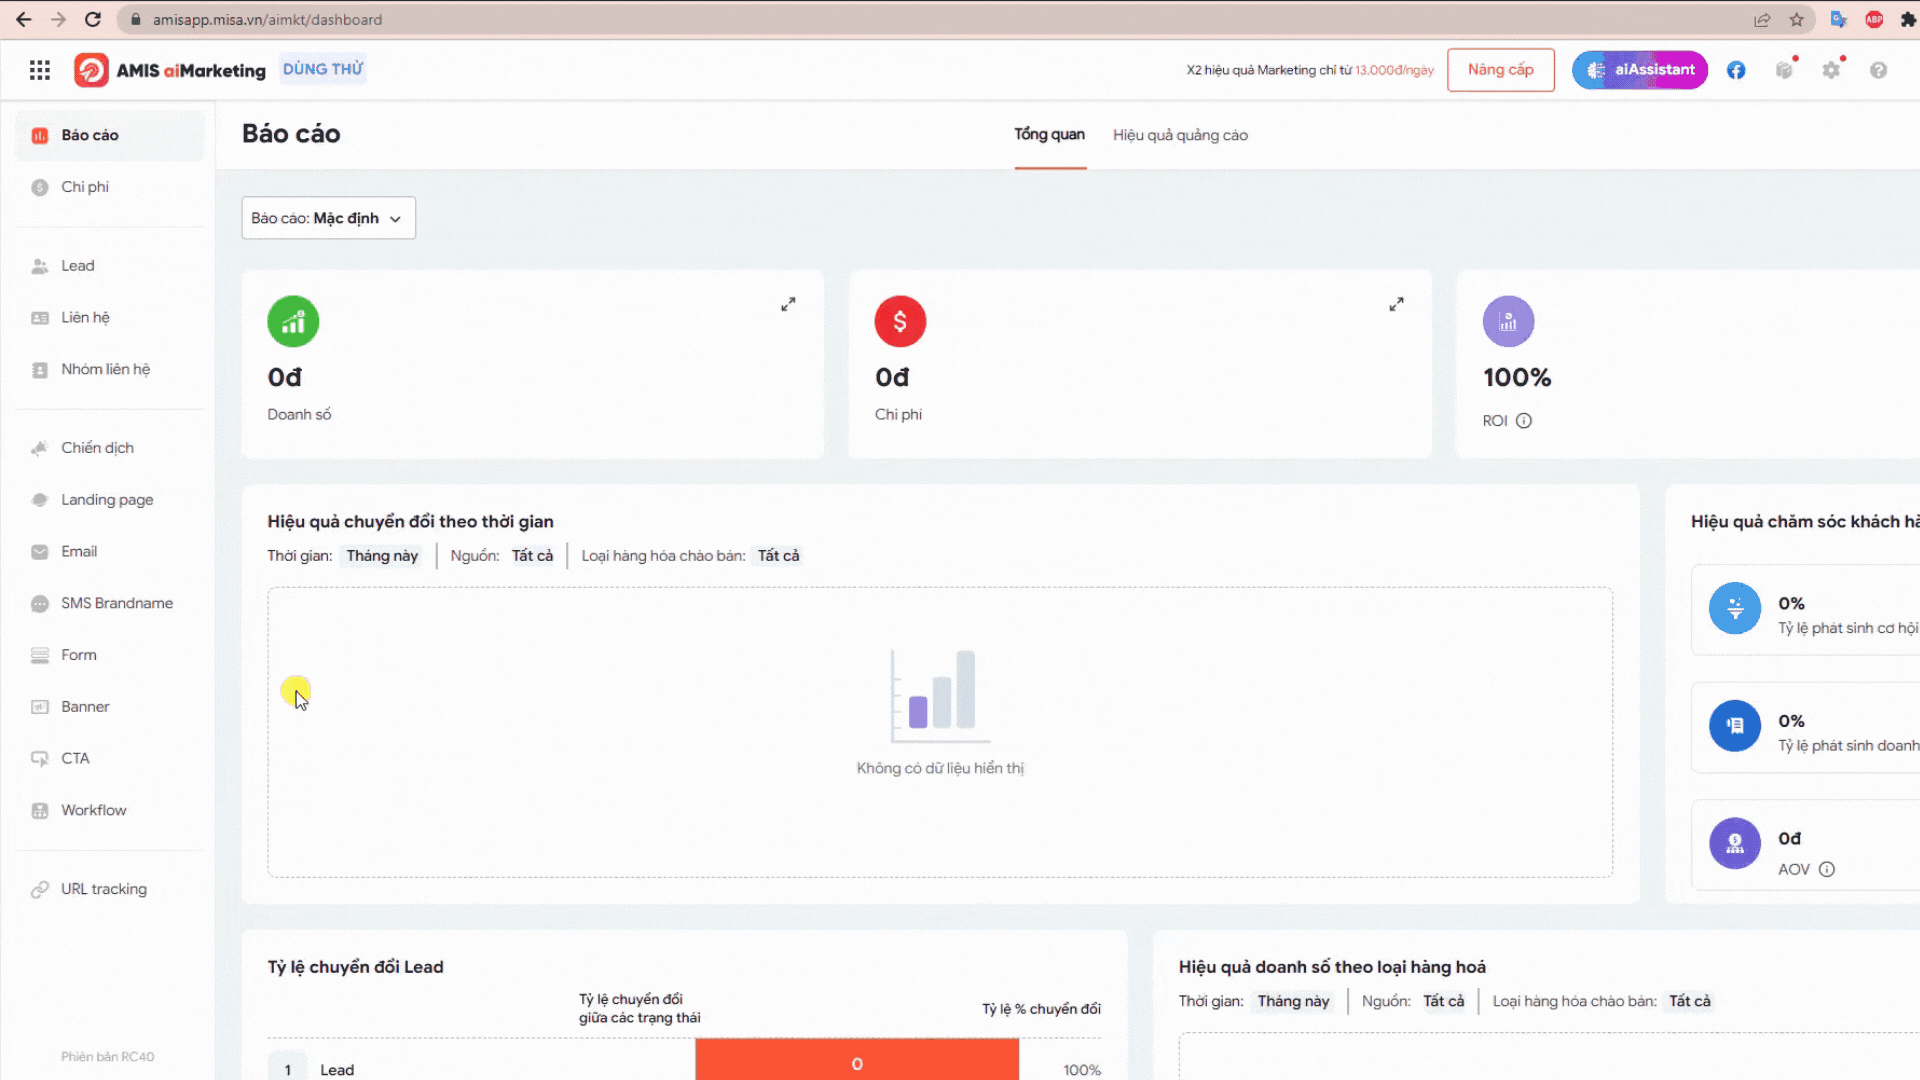
Task: Open the help question mark icon
Action: [1879, 70]
